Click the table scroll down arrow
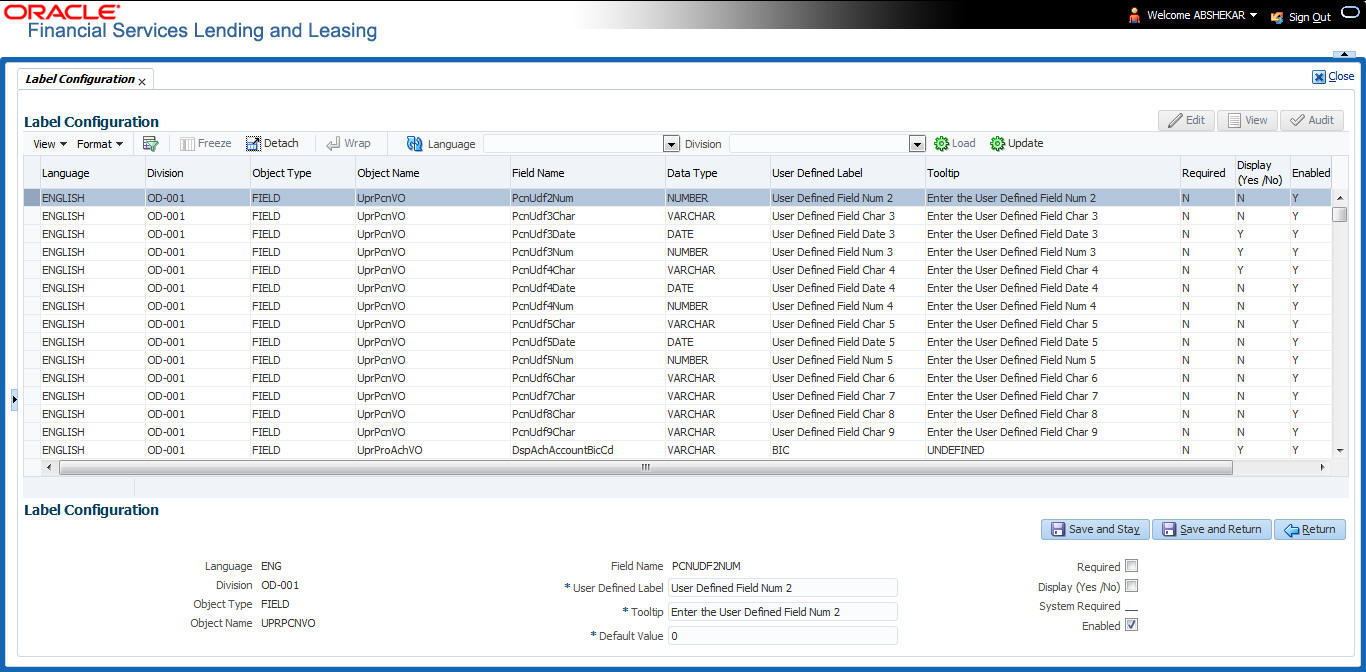 click(x=1339, y=451)
